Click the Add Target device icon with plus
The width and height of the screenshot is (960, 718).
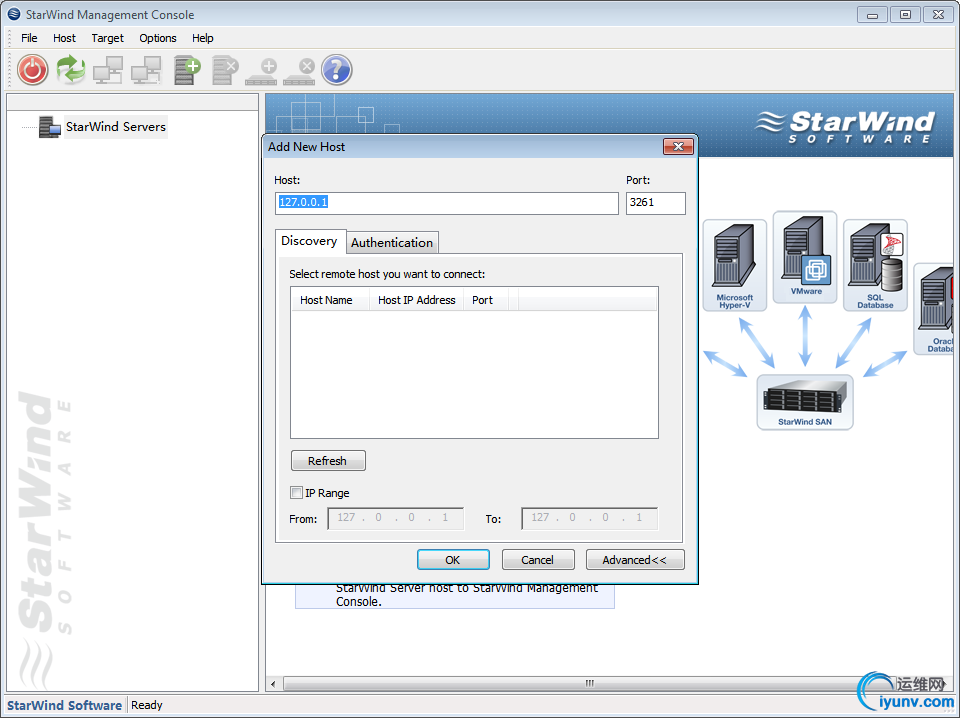pyautogui.click(x=261, y=71)
